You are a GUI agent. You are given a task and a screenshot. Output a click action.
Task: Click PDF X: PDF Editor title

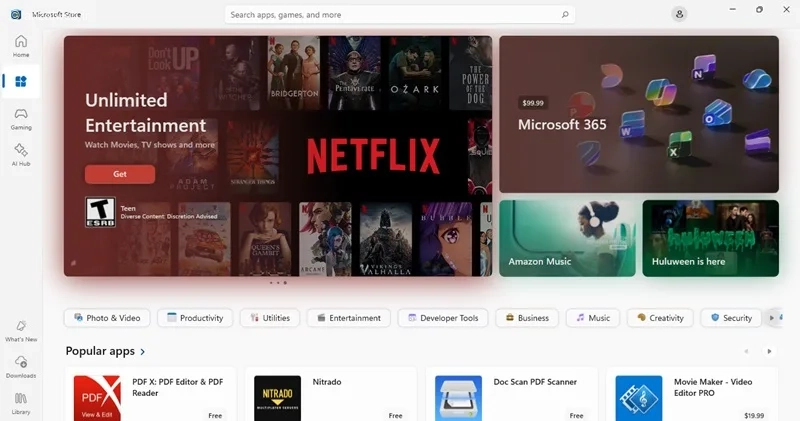[x=178, y=387]
